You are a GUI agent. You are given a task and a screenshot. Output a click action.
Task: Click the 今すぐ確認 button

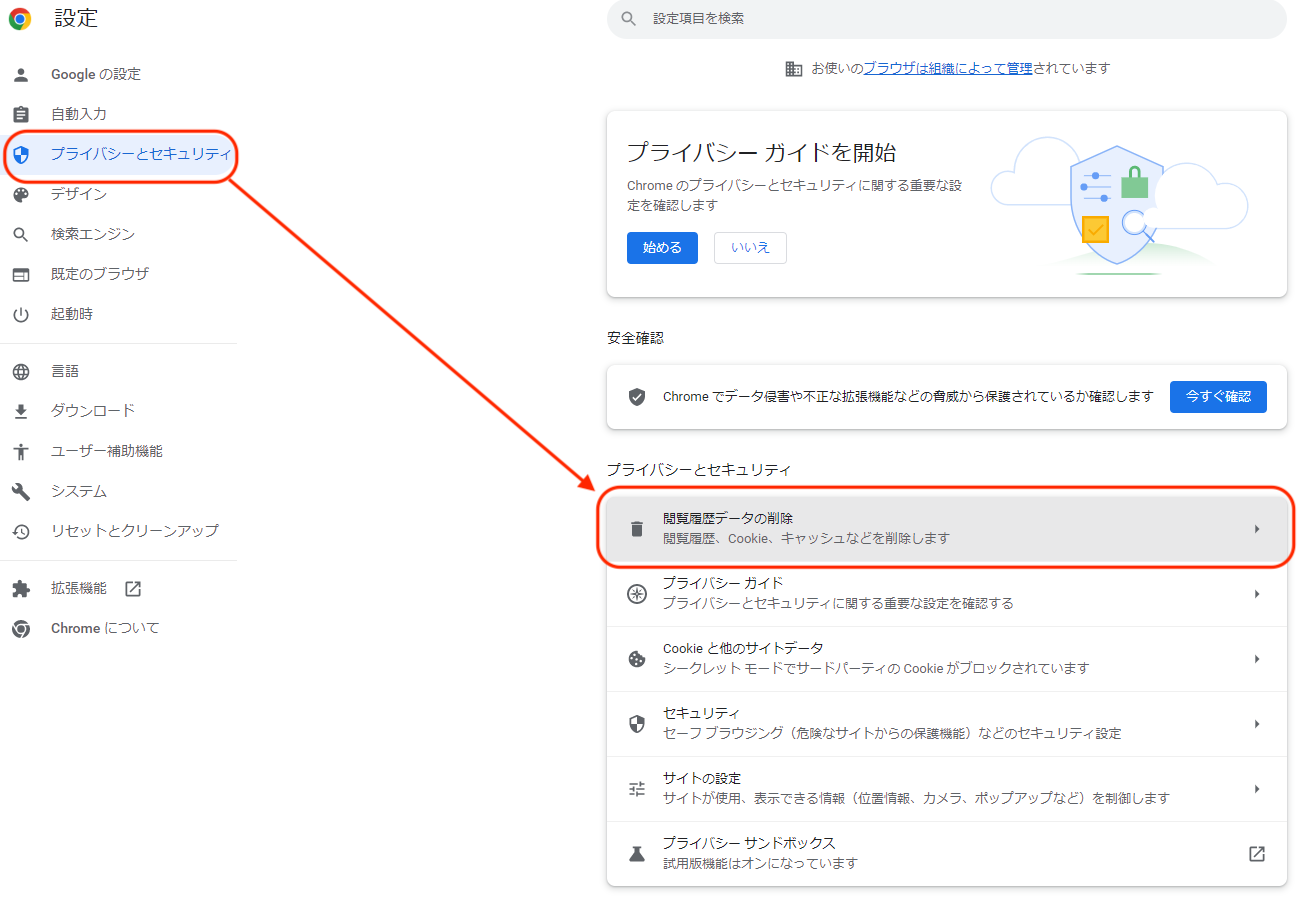1218,397
